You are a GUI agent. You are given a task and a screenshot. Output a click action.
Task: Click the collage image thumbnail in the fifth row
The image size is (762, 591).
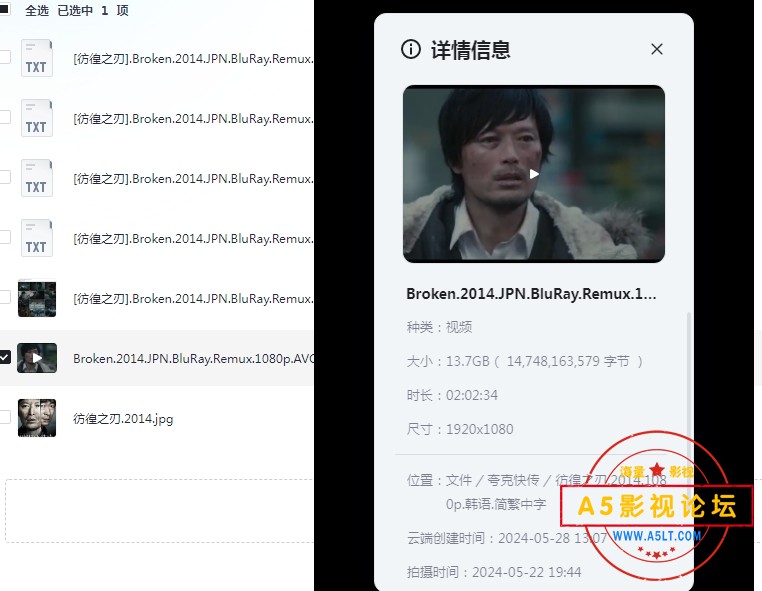click(37, 298)
